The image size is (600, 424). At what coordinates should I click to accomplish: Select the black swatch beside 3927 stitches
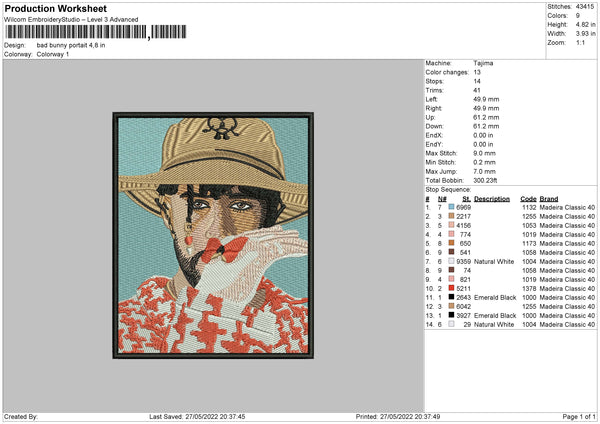coord(451,315)
